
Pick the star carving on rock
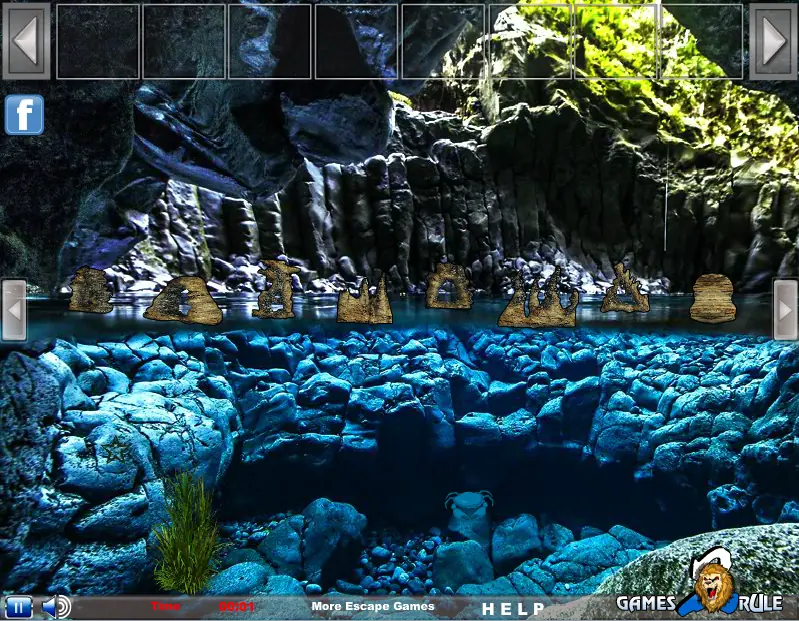pyautogui.click(x=116, y=449)
